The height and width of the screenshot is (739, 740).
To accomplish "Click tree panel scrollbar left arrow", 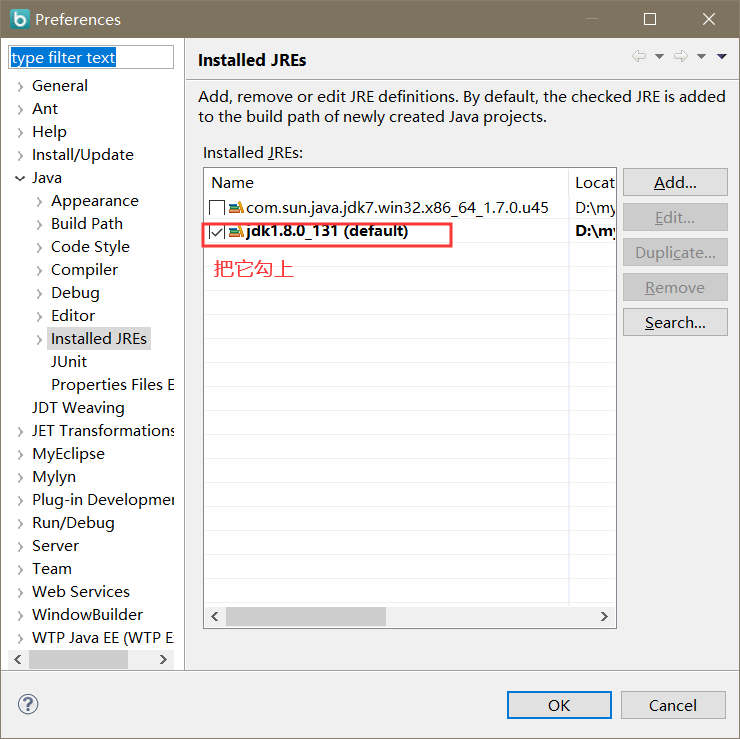I will click(18, 659).
